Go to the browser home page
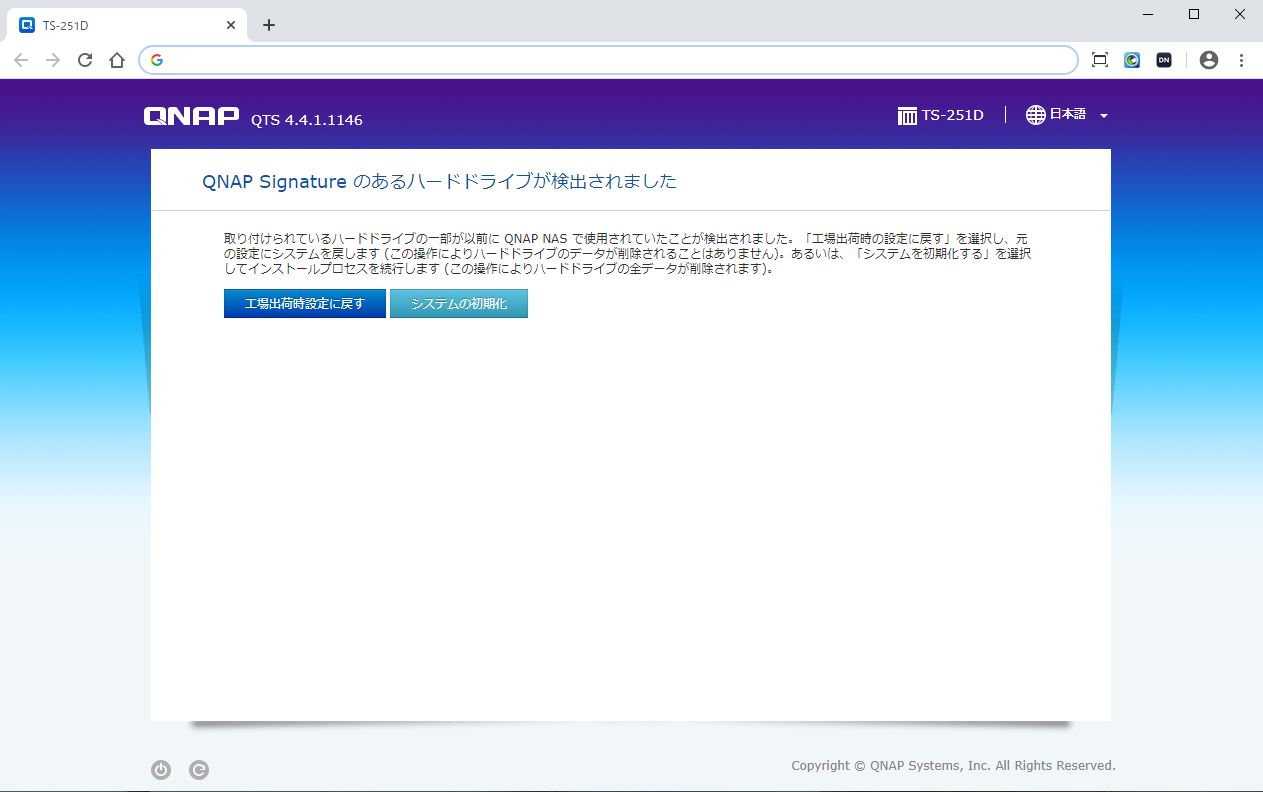Screen dimensions: 1263x792 pos(117,60)
